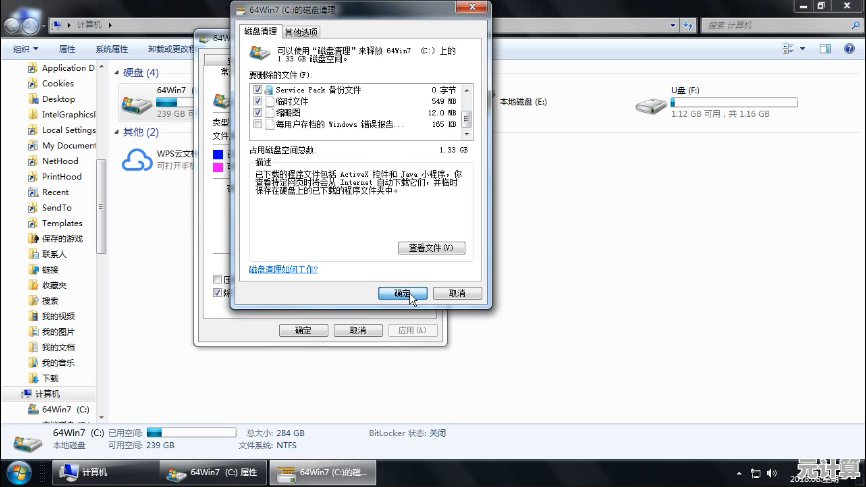Image resolution: width=866 pixels, height=487 pixels.
Task: Switch to the 其他选项 tab
Action: pos(301,32)
